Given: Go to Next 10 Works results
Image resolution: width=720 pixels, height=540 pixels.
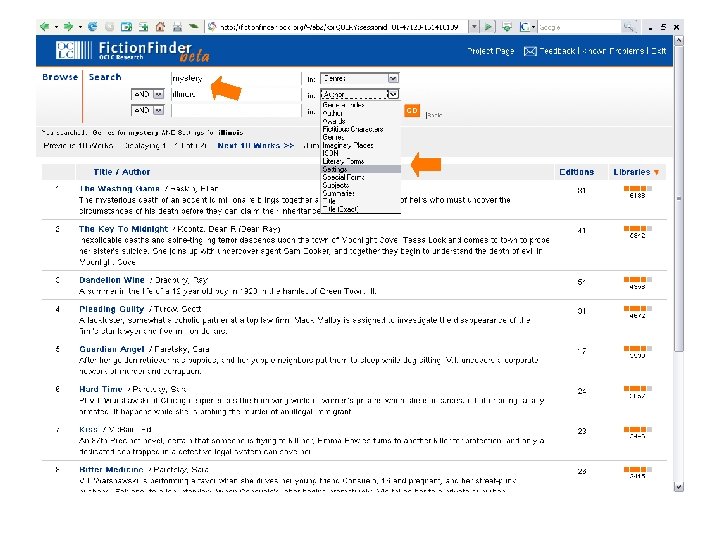Looking at the screenshot, I should 256,146.
